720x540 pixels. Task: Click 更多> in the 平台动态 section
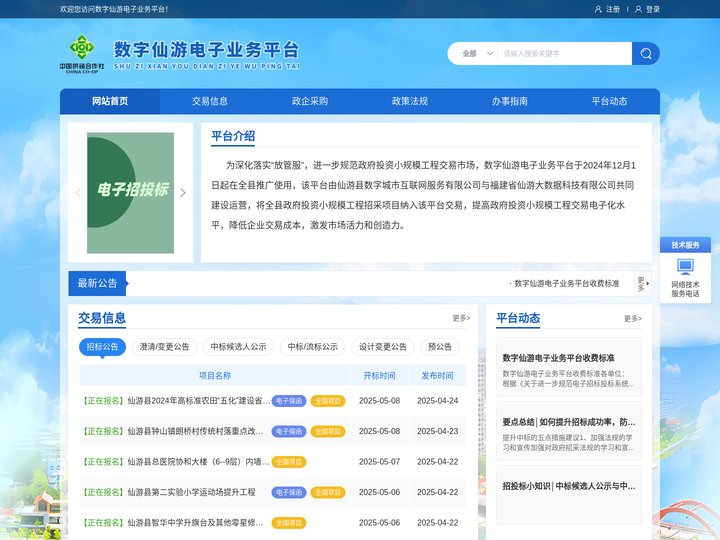click(x=633, y=318)
